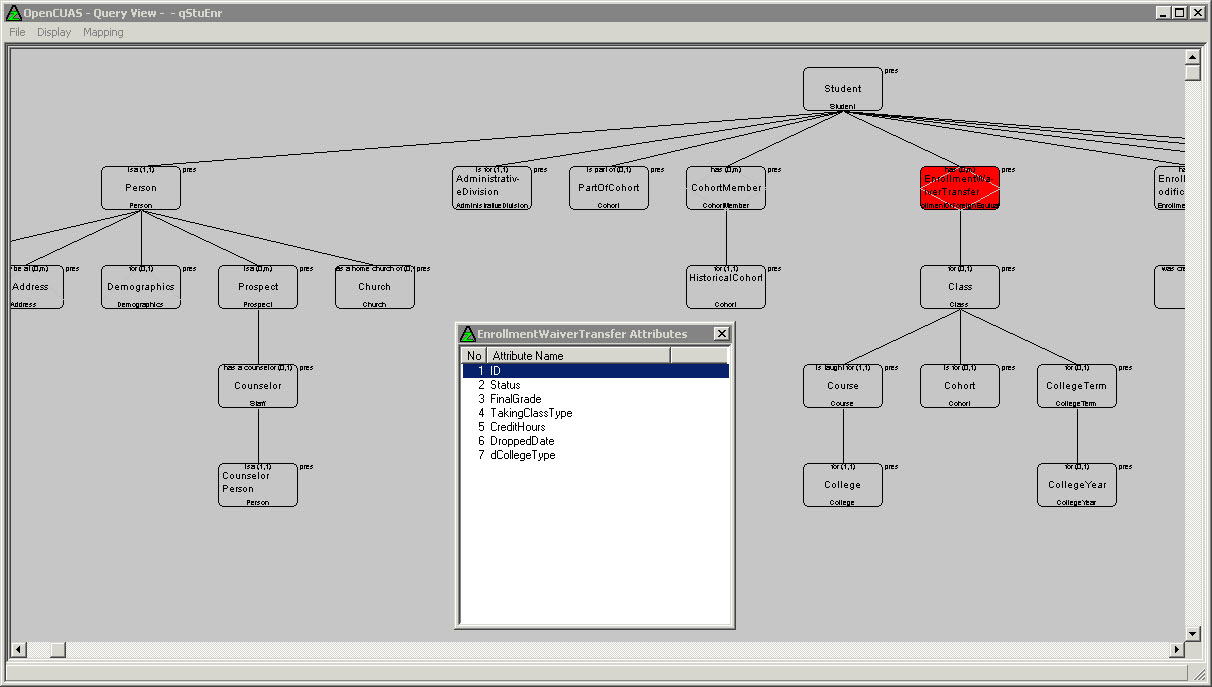
Task: Click the Demographics node
Action: tap(141, 287)
